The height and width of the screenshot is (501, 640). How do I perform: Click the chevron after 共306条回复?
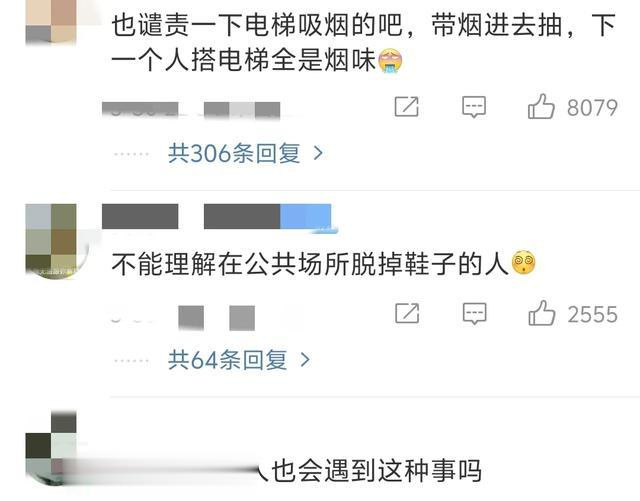[x=318, y=154]
